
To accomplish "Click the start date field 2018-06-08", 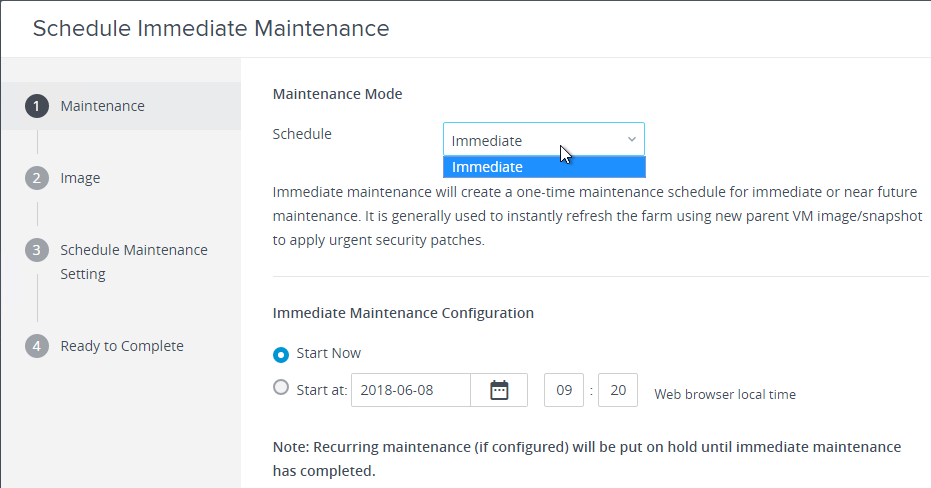I will [x=411, y=390].
